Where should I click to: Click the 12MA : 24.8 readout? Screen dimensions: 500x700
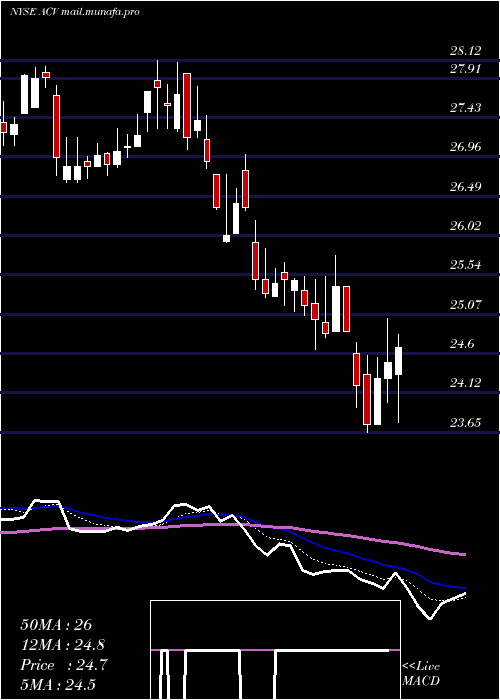(x=63, y=645)
